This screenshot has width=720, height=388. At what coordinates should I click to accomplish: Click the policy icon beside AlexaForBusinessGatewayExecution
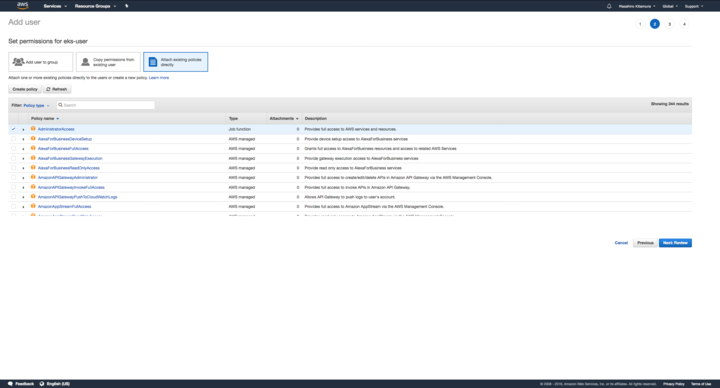(x=33, y=157)
